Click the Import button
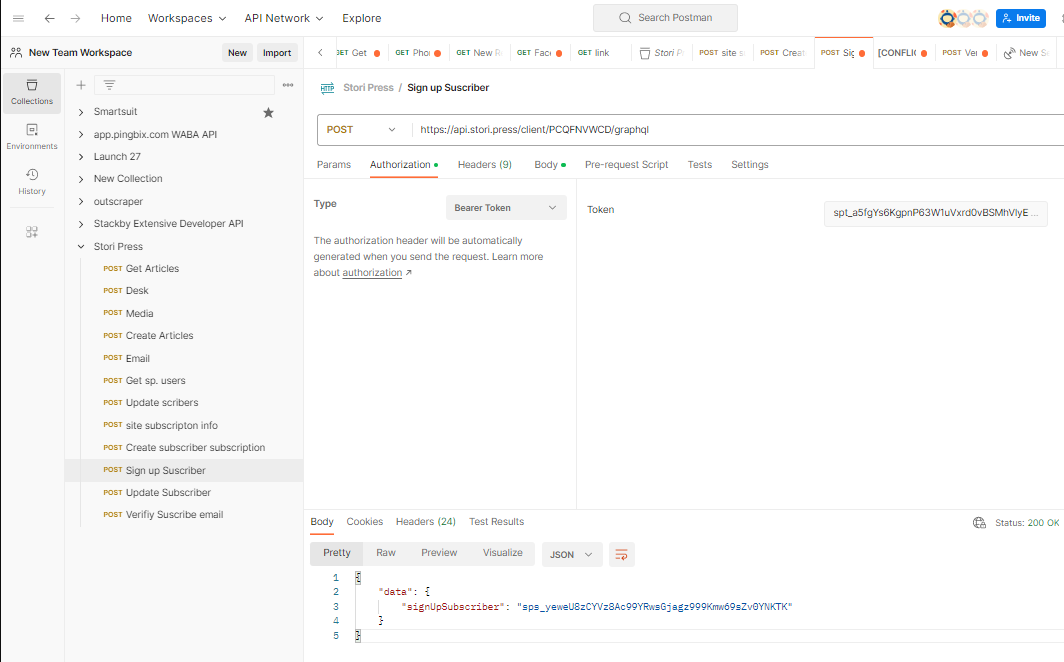The height and width of the screenshot is (662, 1064). [277, 52]
